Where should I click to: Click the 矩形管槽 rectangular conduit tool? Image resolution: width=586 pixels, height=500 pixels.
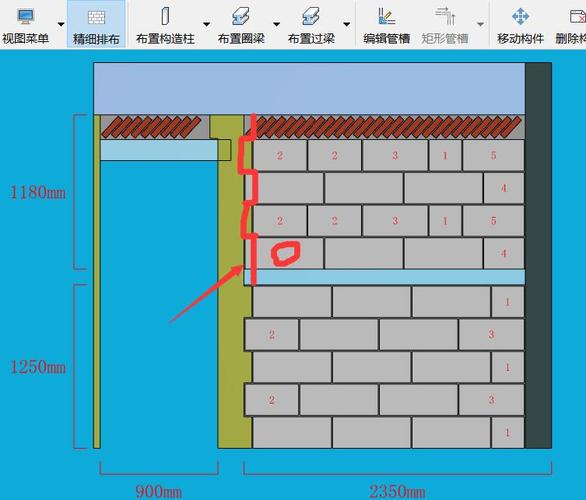pyautogui.click(x=445, y=24)
